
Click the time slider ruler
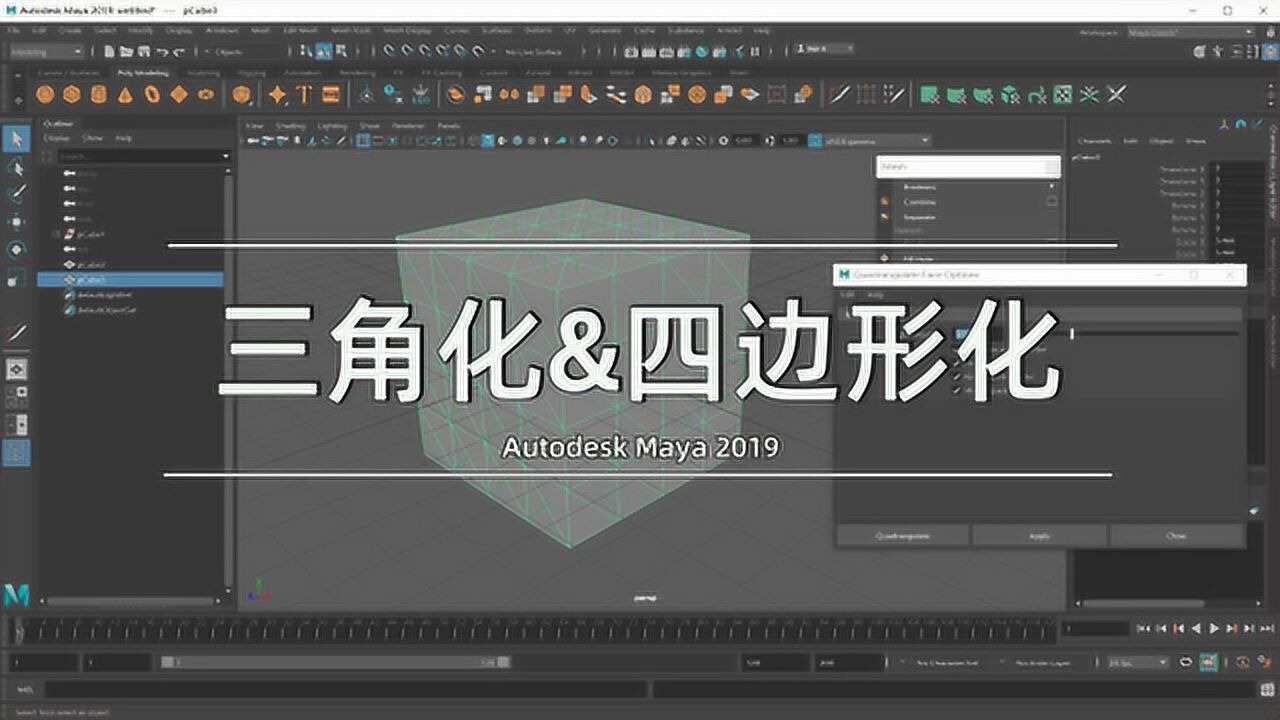(x=537, y=630)
